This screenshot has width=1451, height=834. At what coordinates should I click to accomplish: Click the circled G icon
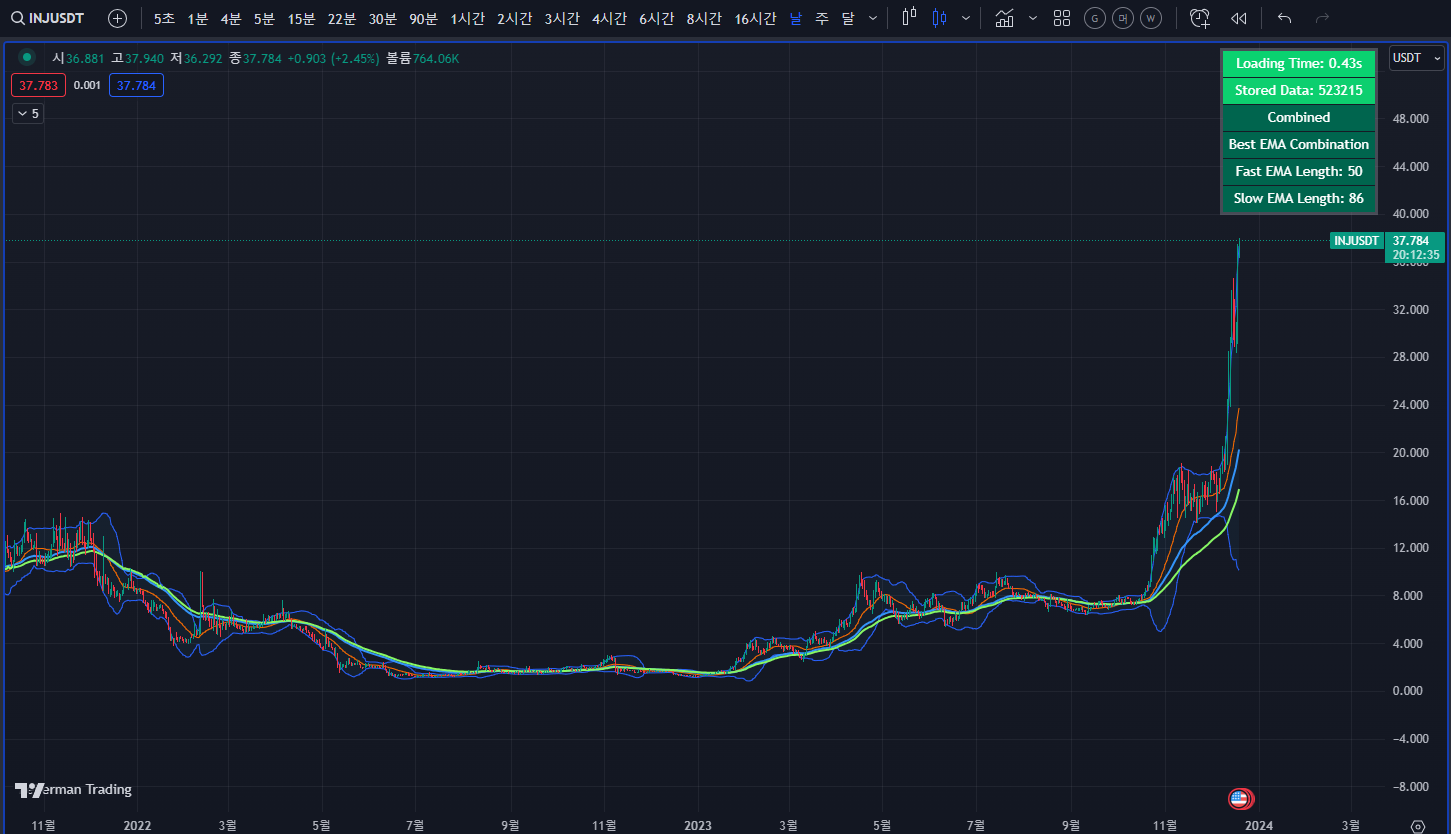(1095, 18)
